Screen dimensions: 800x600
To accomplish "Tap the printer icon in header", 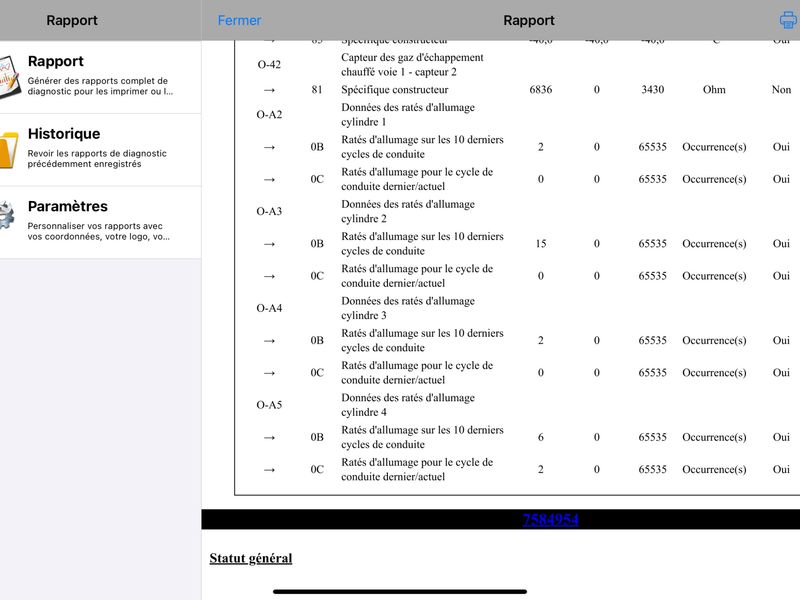I will click(789, 20).
